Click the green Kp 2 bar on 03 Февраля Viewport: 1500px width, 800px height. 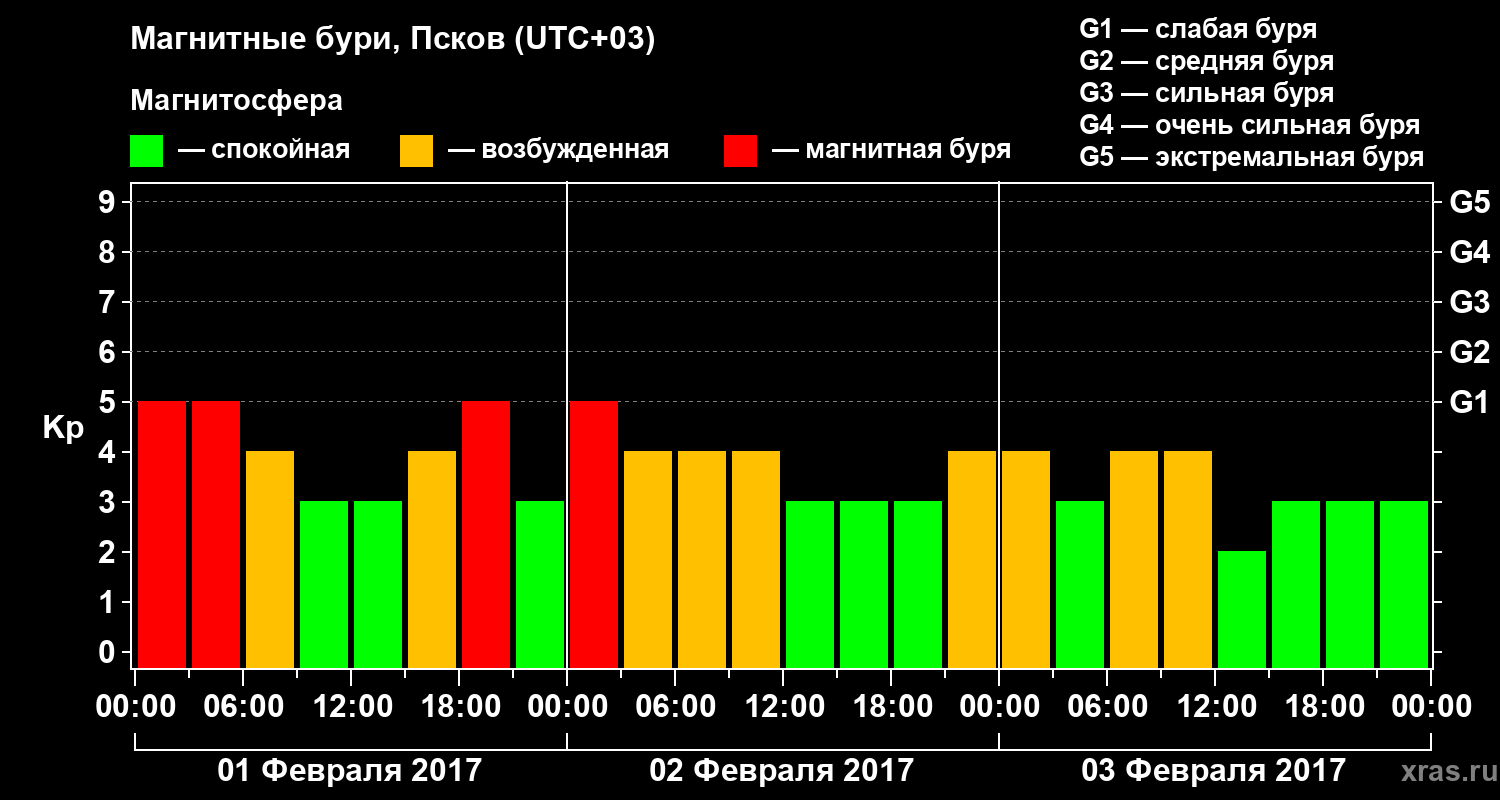1242,609
